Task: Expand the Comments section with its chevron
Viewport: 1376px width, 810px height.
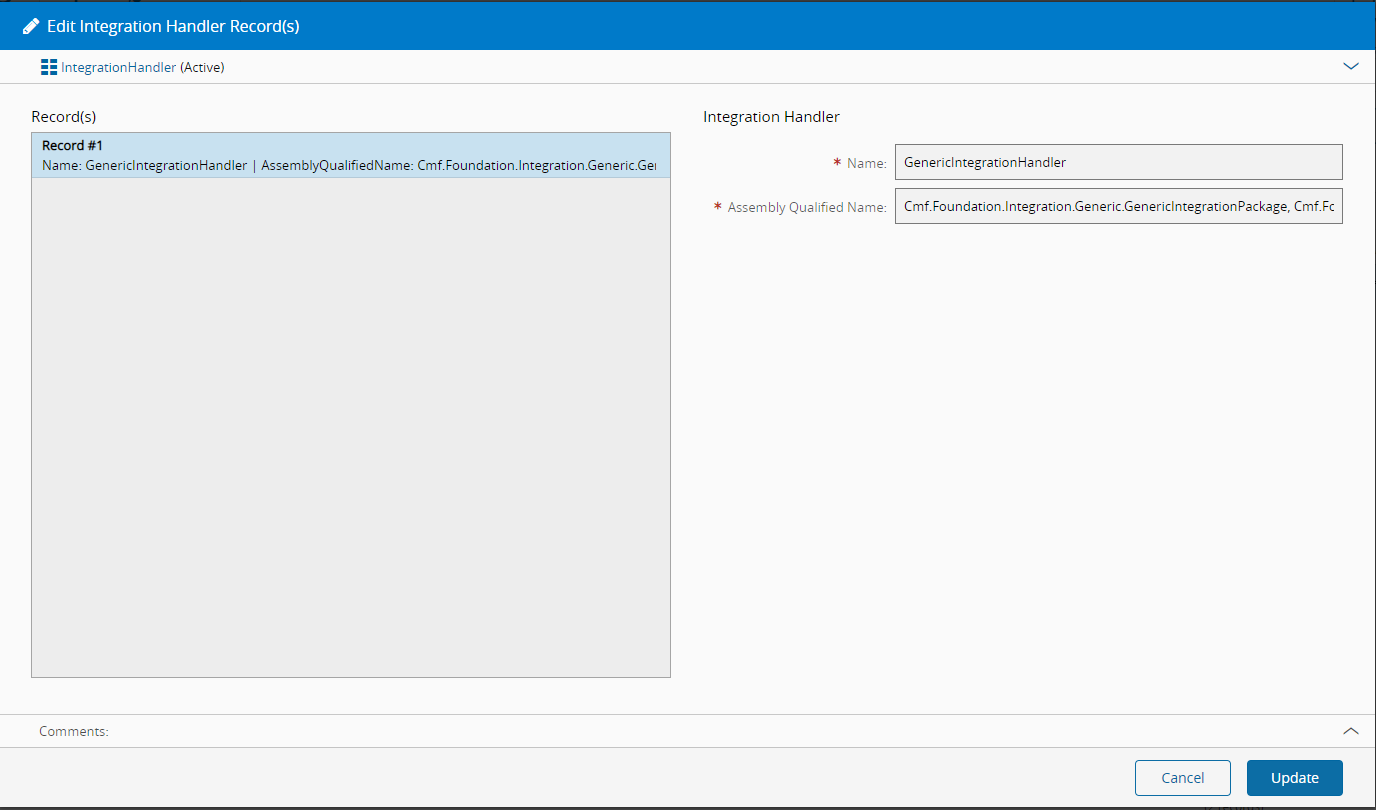Action: click(1350, 731)
